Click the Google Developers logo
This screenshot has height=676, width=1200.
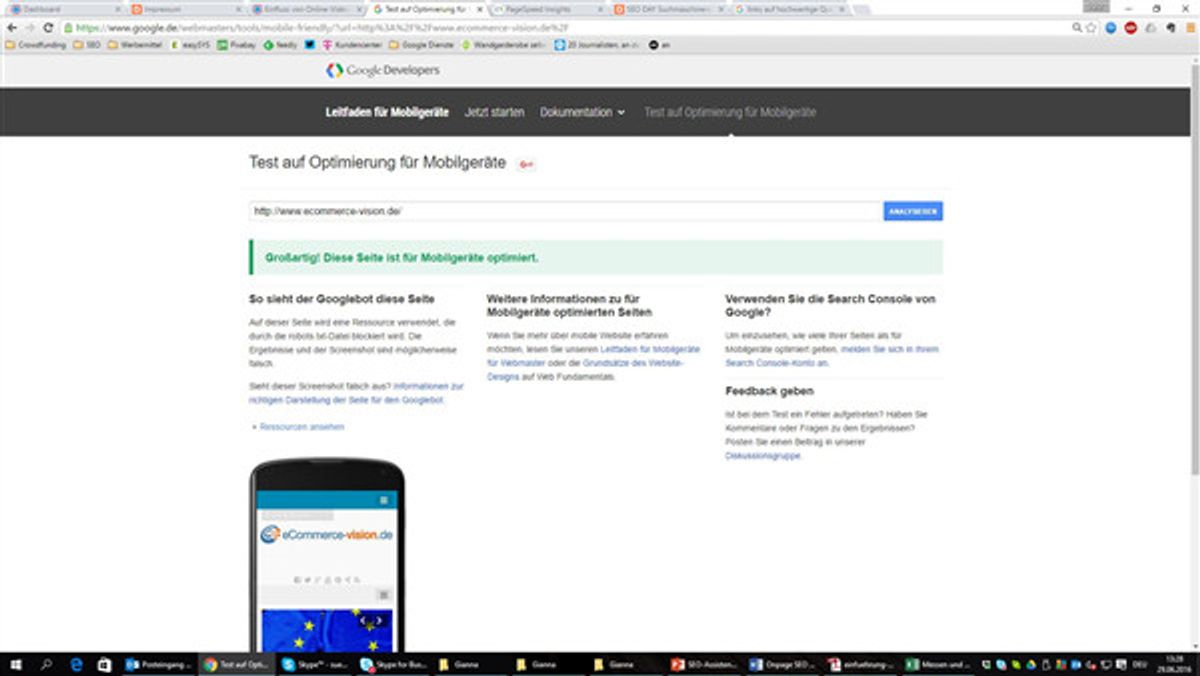383,70
